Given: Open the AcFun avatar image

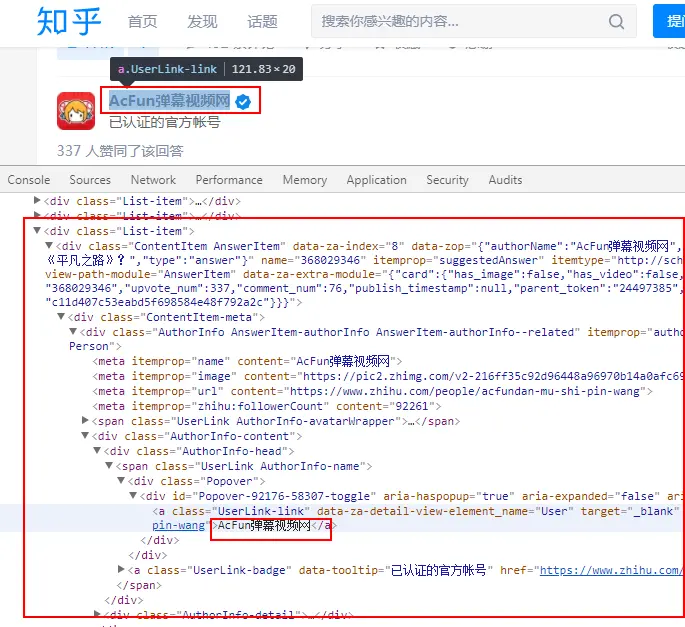Looking at the screenshot, I should pos(76,111).
